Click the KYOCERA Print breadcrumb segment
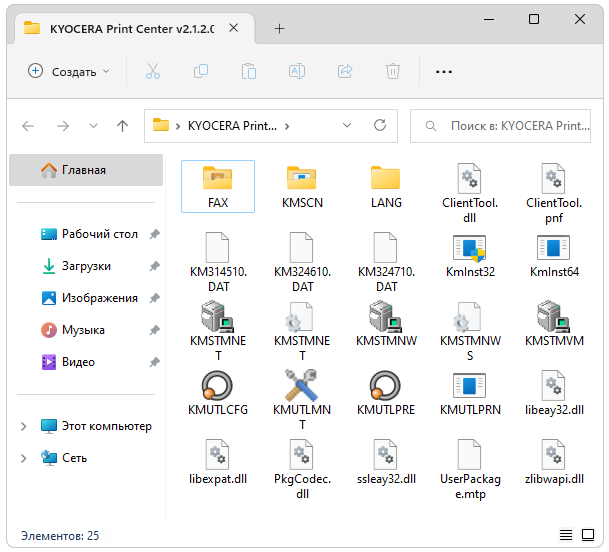Viewport: 609px width, 552px height. point(232,126)
